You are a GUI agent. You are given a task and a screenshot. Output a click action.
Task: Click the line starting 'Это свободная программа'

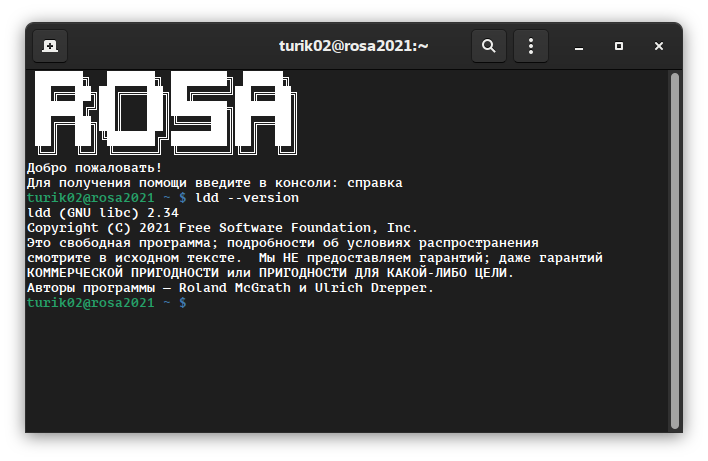tap(283, 243)
